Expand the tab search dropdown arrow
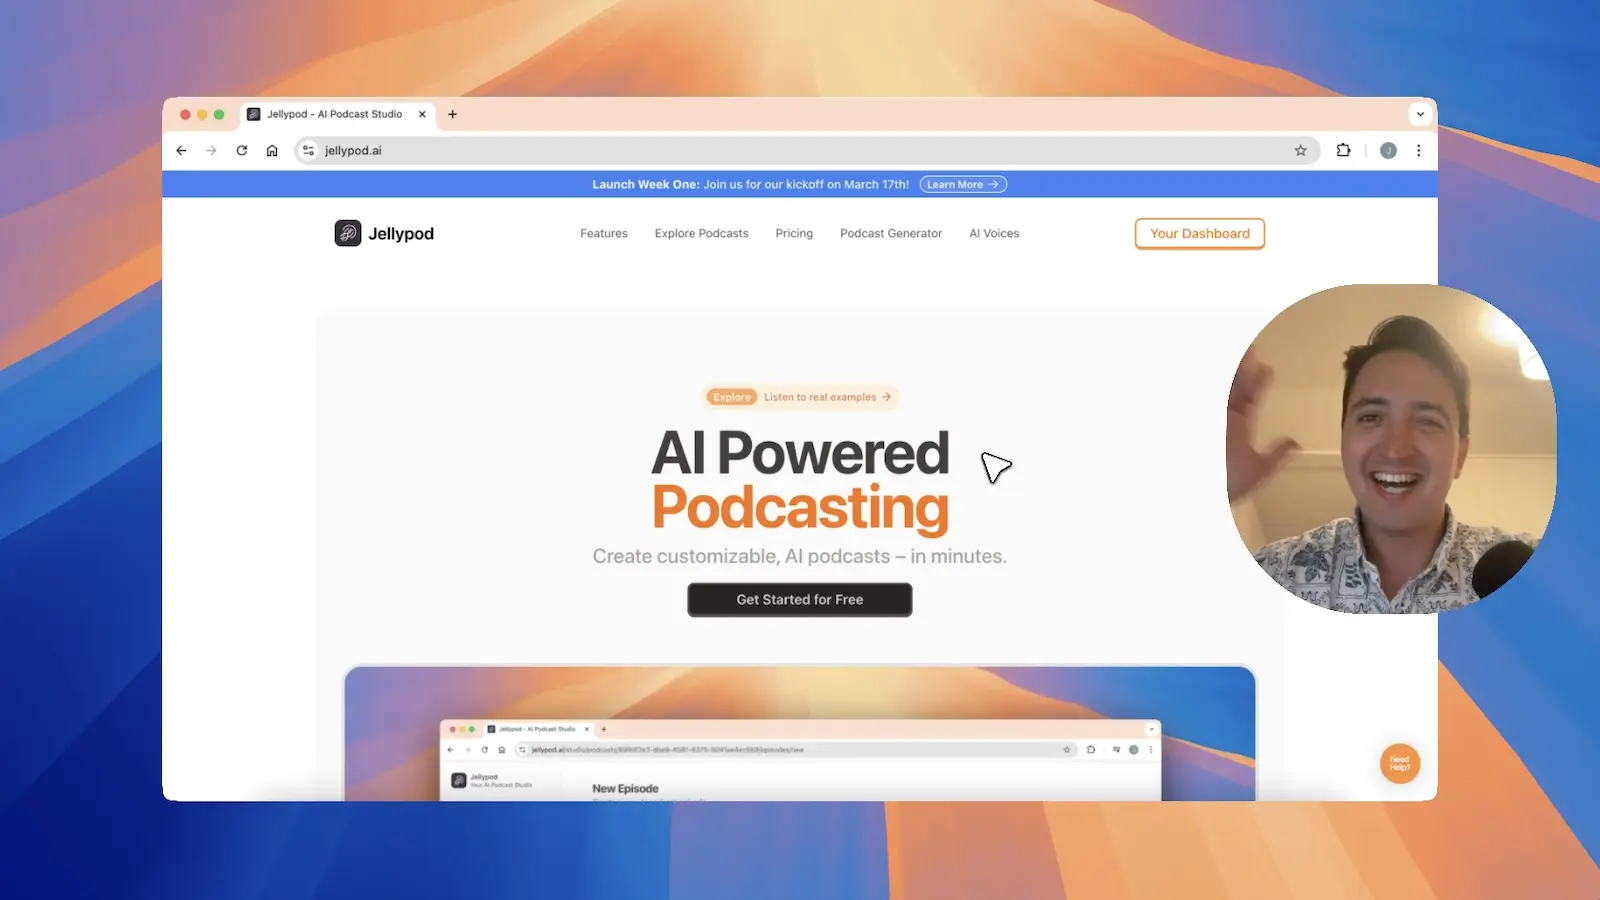This screenshot has height=900, width=1600. pyautogui.click(x=1420, y=114)
